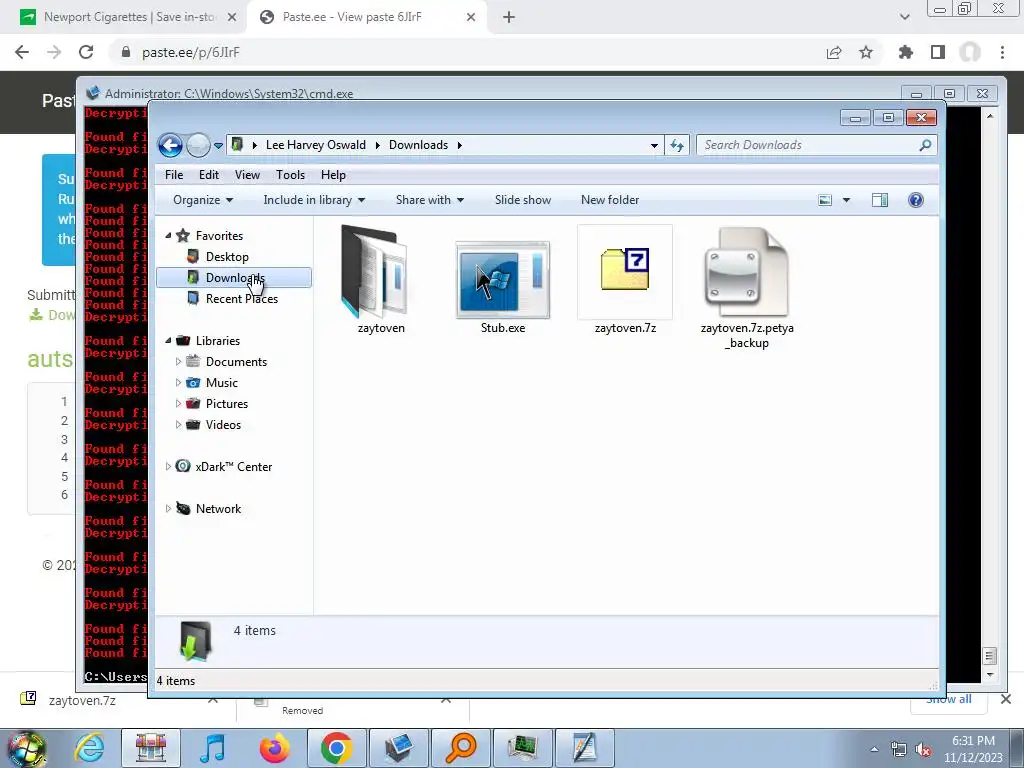Open Include in library dropdown
1024x768 pixels.
[x=313, y=200]
